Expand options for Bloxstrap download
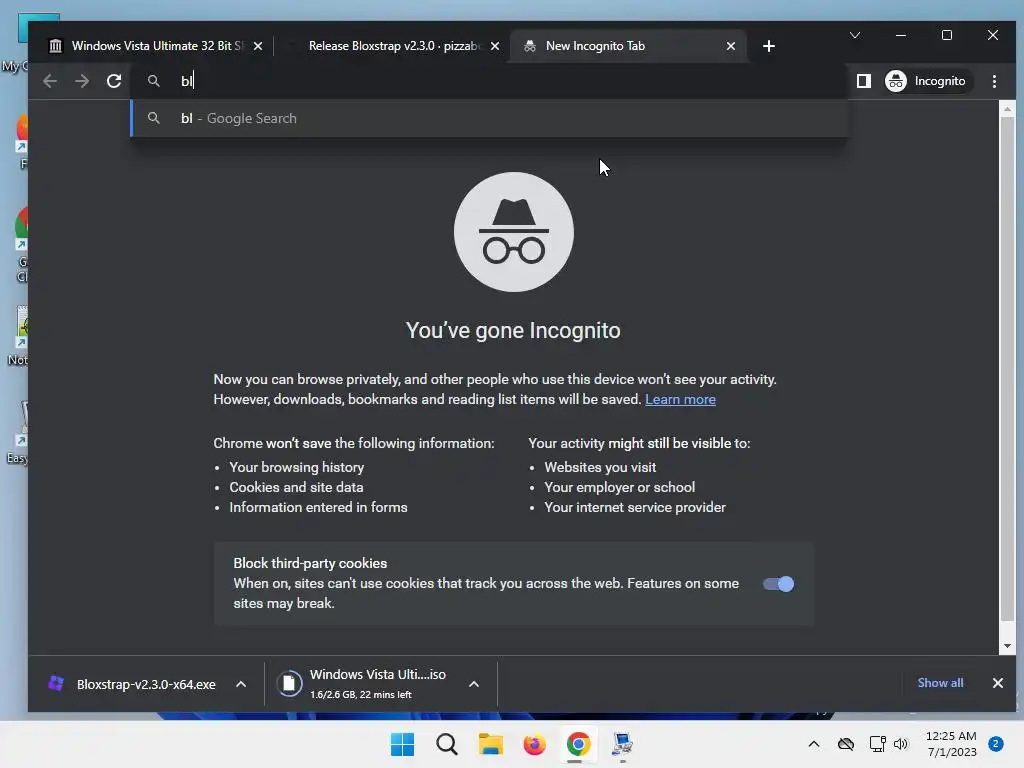Image resolution: width=1024 pixels, height=768 pixels. (241, 684)
